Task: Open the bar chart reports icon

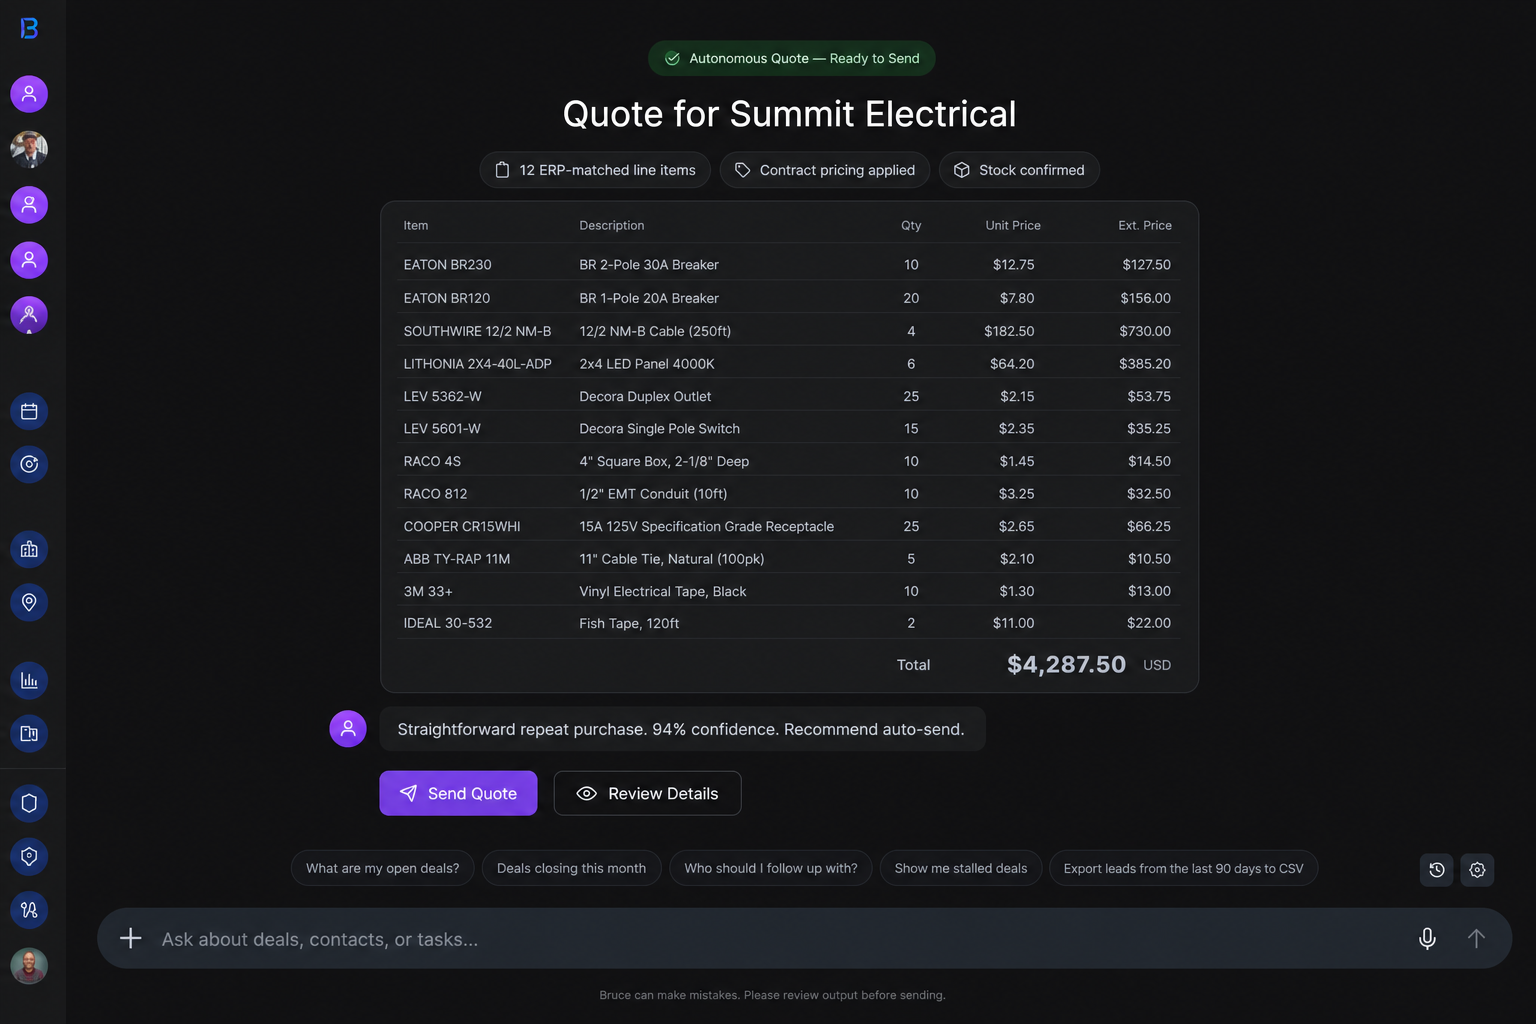Action: click(x=29, y=680)
